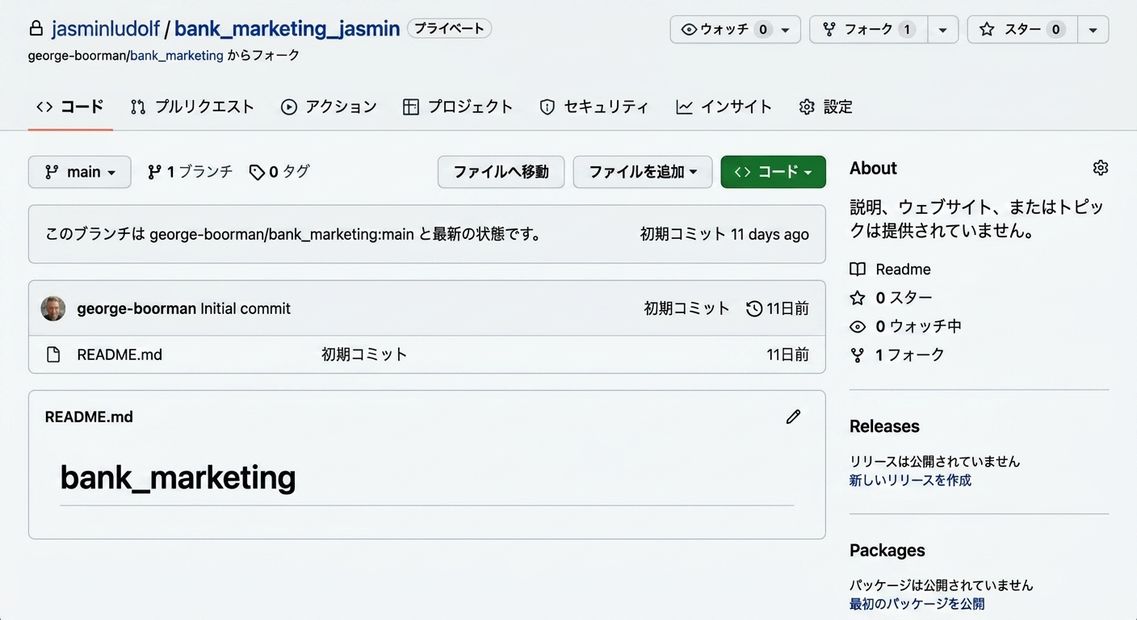Click george-boorman's avatar picture
1137x620 pixels.
pos(53,308)
